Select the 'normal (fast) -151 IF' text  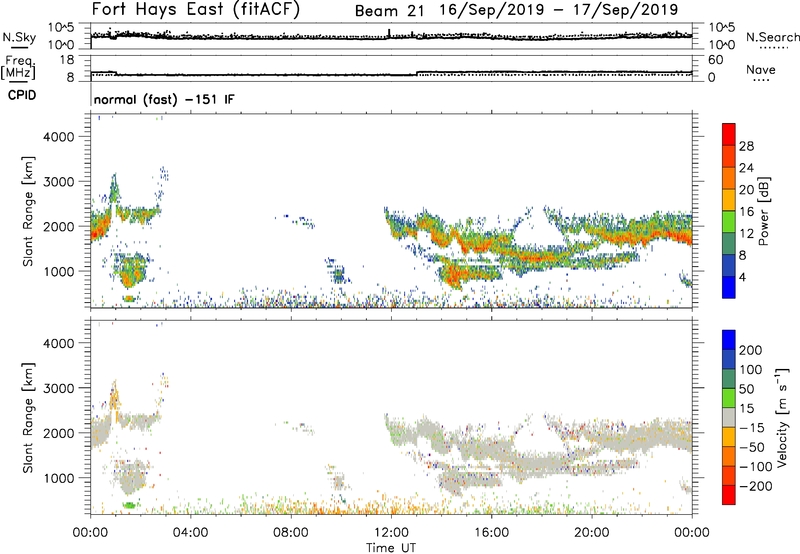(x=164, y=99)
